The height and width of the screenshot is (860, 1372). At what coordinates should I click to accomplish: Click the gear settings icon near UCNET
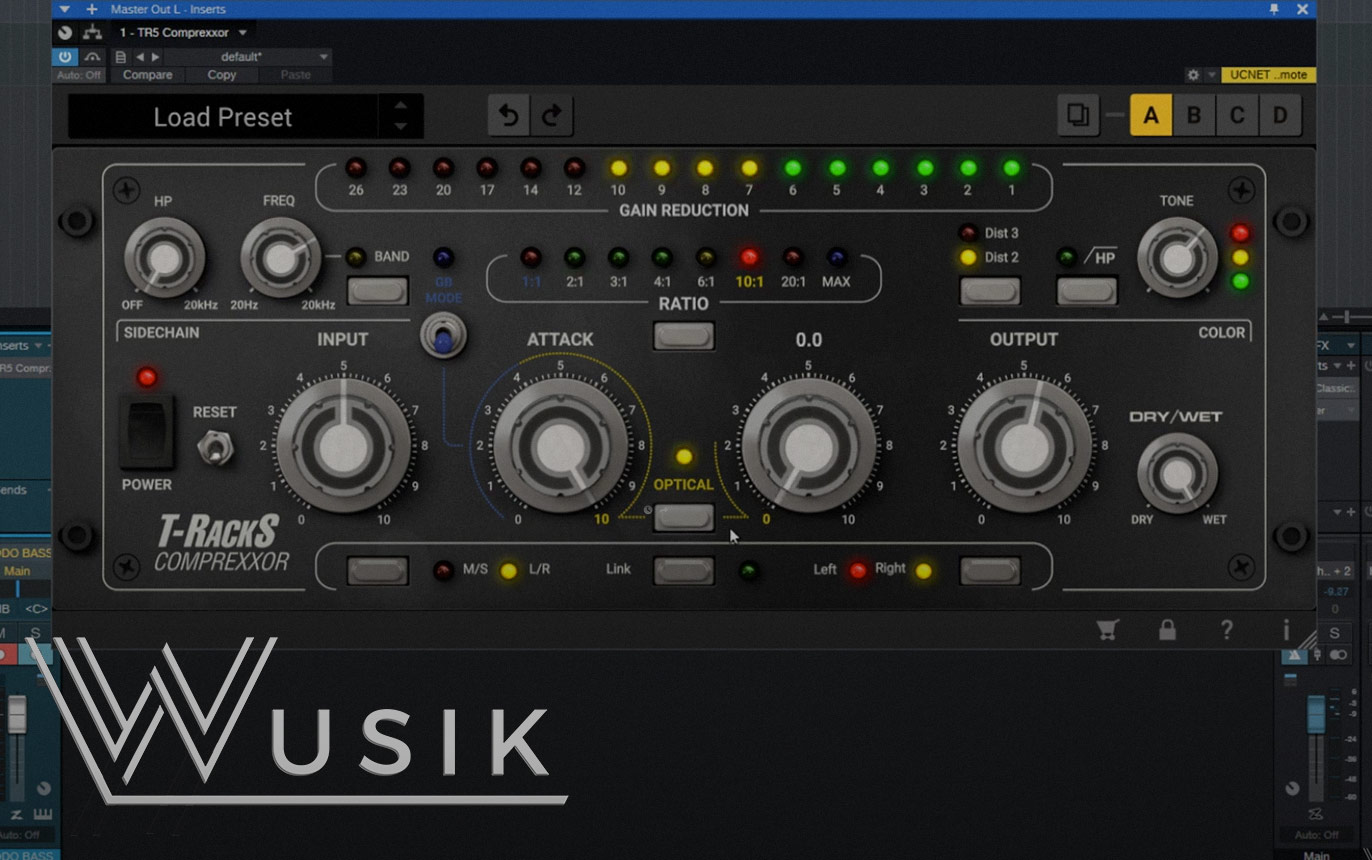coord(1192,75)
